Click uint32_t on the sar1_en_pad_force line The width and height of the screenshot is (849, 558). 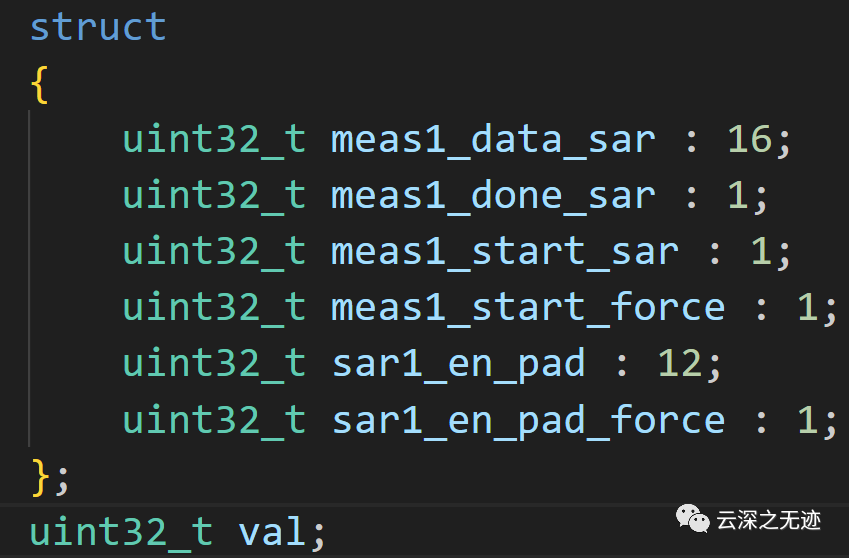pyautogui.click(x=214, y=420)
